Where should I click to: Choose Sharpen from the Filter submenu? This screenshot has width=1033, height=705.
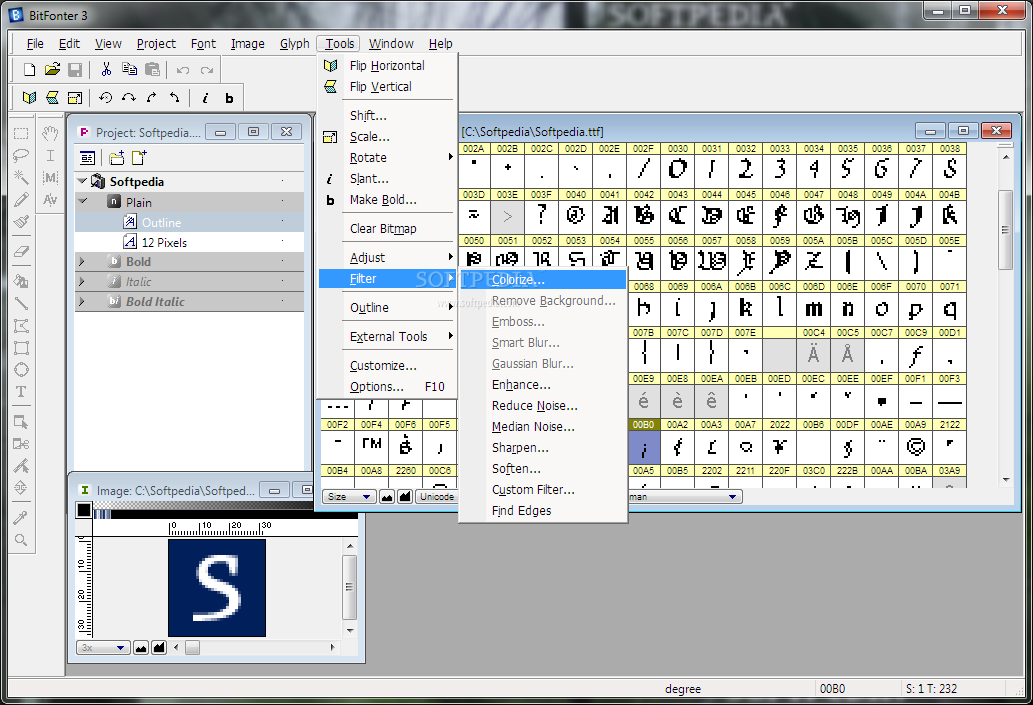[x=543, y=448]
